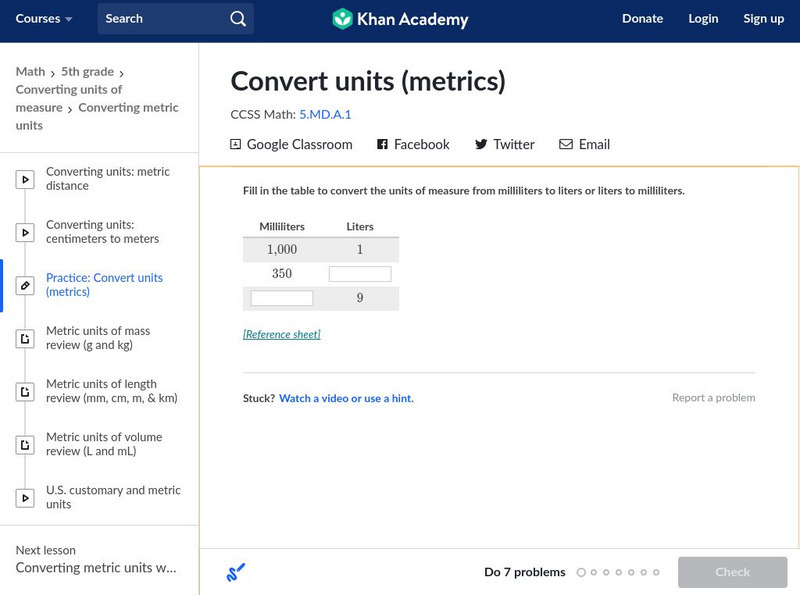
Task: Open the Courses dropdown
Action: (44, 19)
